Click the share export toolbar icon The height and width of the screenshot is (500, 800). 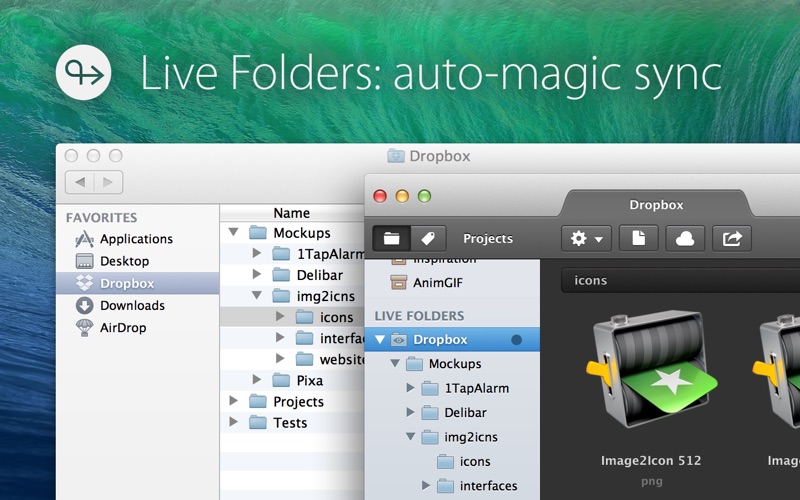click(732, 238)
